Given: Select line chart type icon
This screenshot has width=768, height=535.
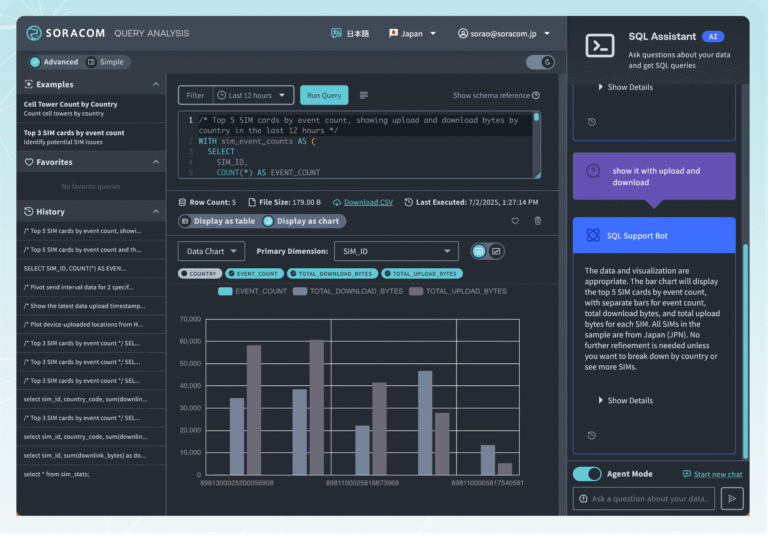Looking at the screenshot, I should [x=496, y=251].
